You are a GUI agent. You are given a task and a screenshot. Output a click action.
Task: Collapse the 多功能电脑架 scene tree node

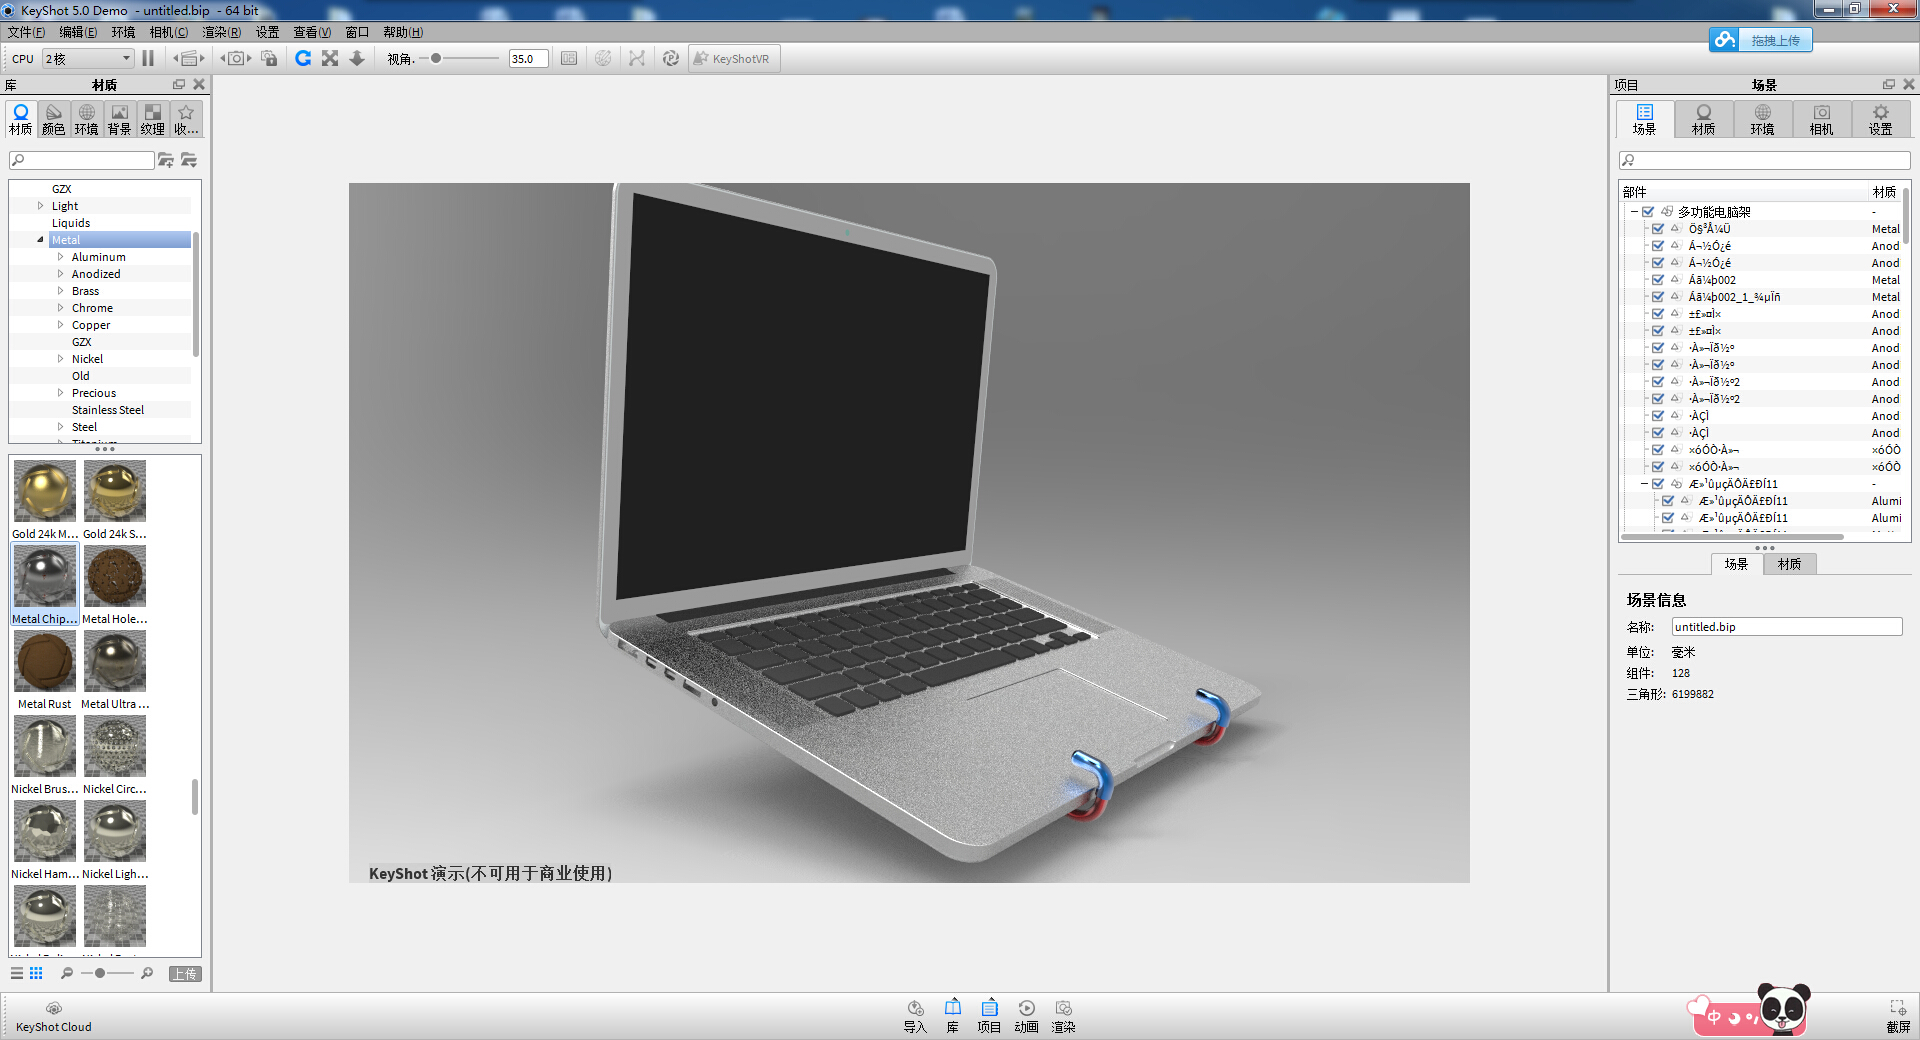point(1634,212)
